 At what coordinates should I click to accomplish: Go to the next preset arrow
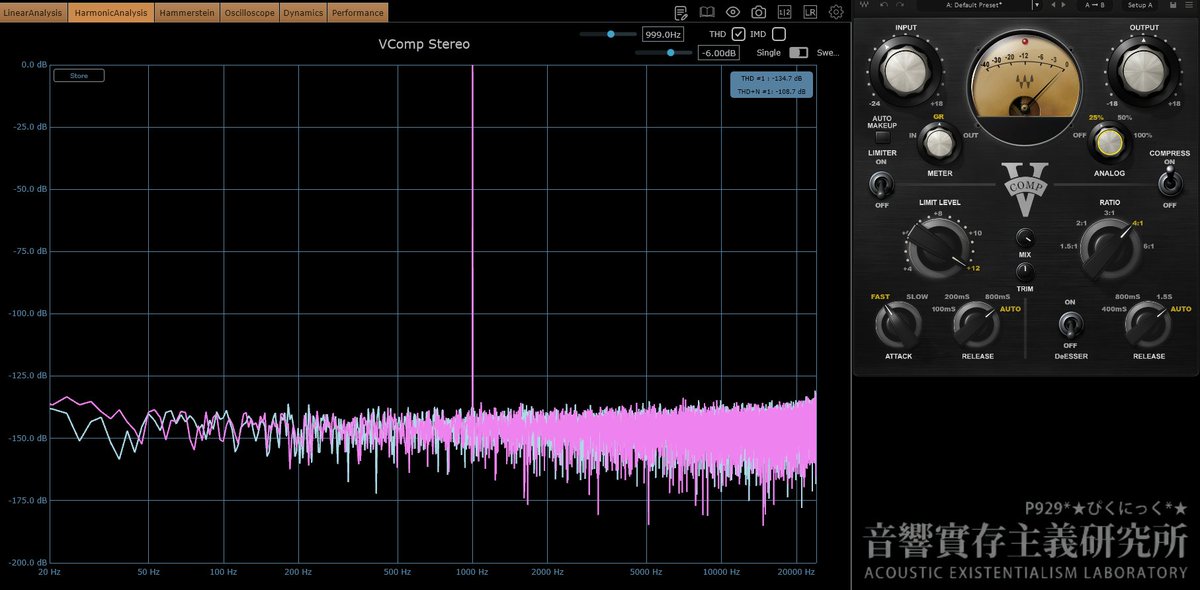[1064, 5]
